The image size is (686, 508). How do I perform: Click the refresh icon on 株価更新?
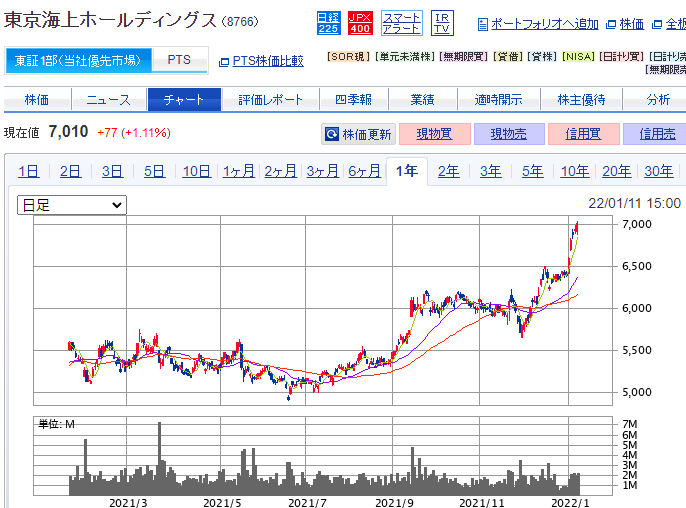point(332,134)
